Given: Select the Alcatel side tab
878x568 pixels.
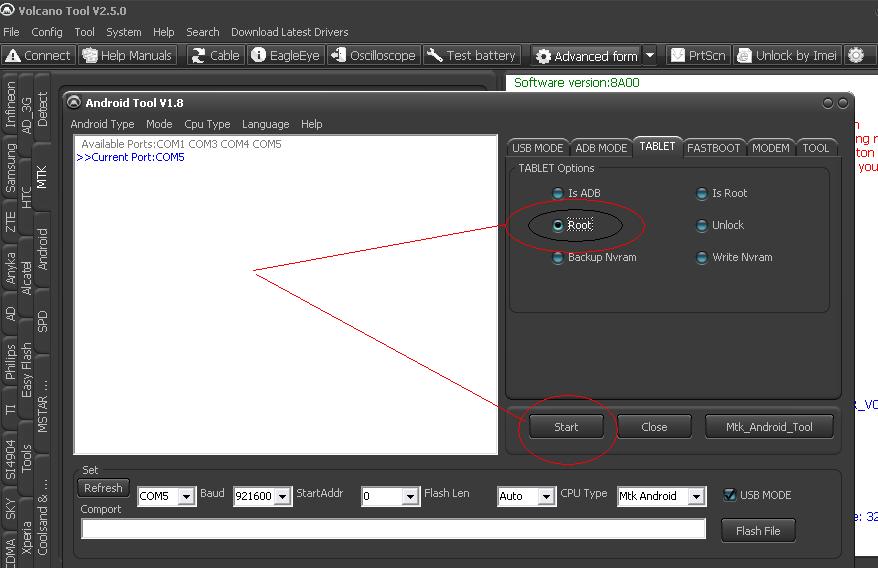Looking at the screenshot, I should click(26, 278).
